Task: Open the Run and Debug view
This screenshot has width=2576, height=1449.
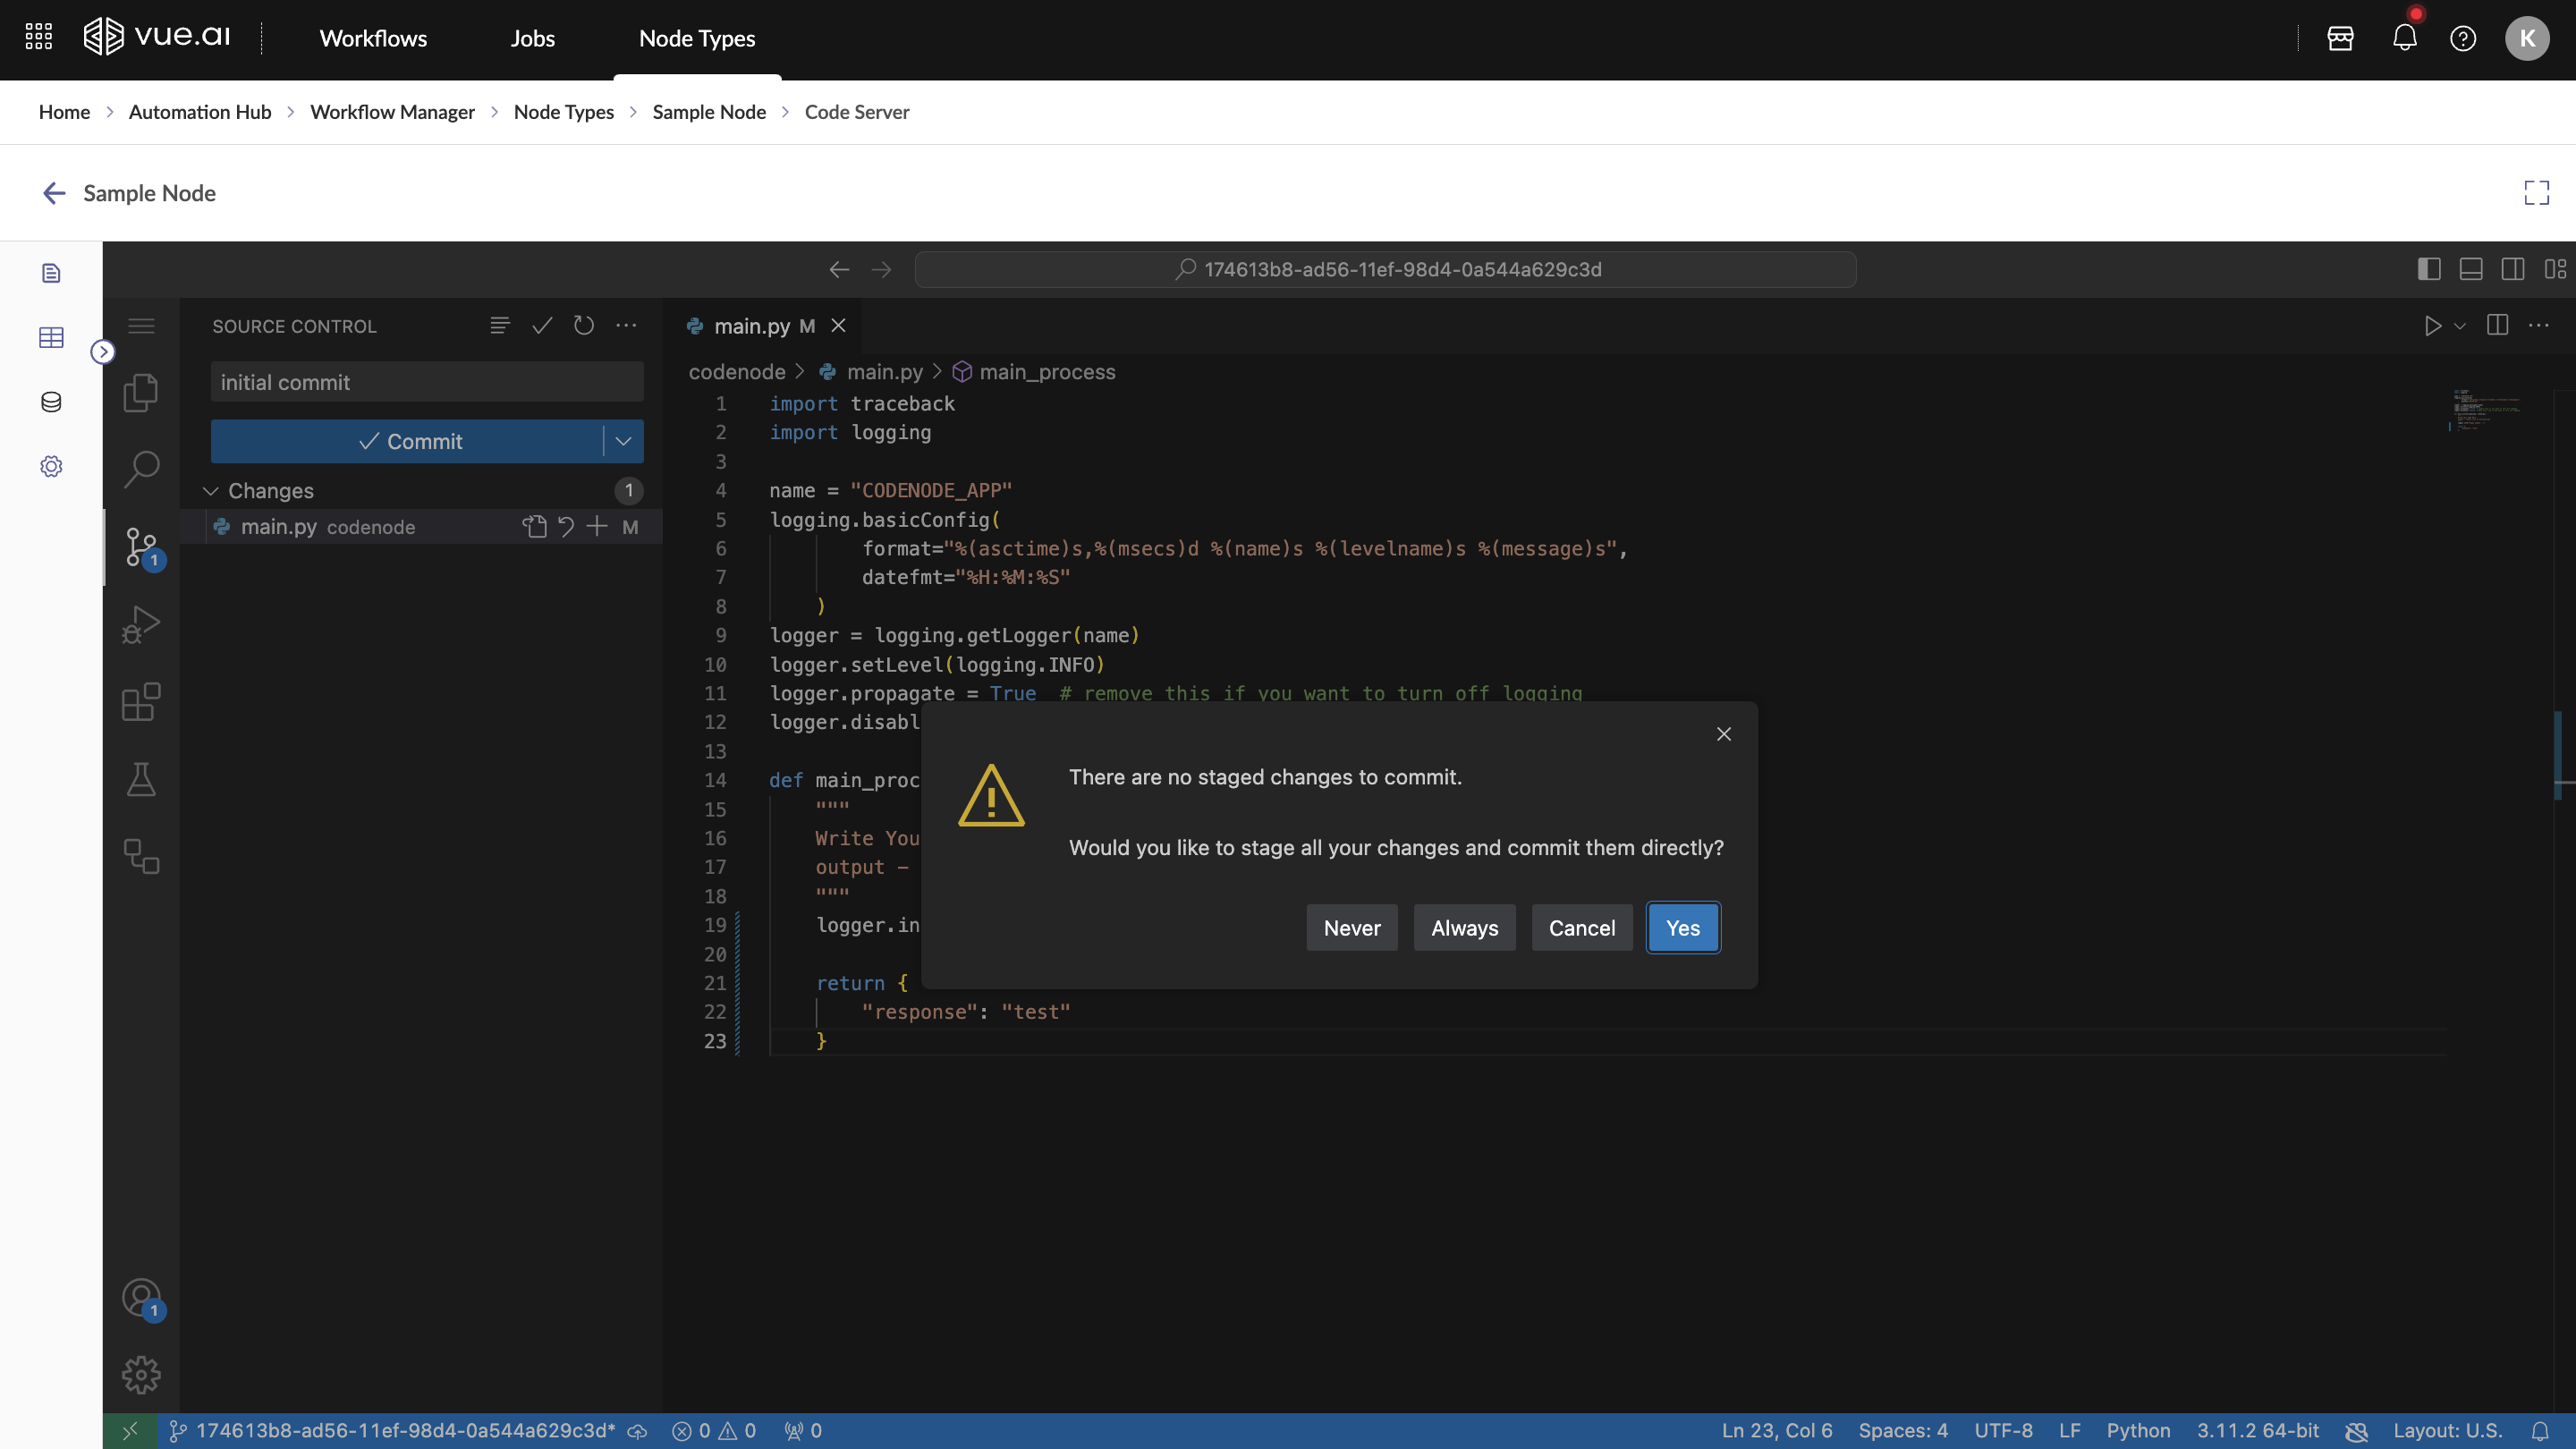Action: click(141, 625)
